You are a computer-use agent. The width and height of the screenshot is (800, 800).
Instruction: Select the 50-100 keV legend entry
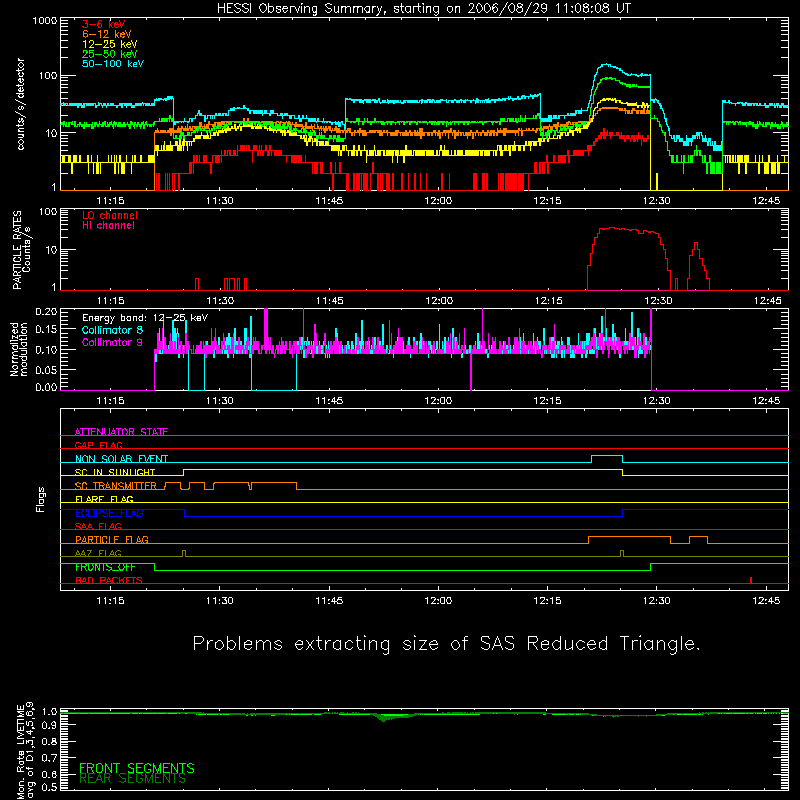pyautogui.click(x=112, y=64)
